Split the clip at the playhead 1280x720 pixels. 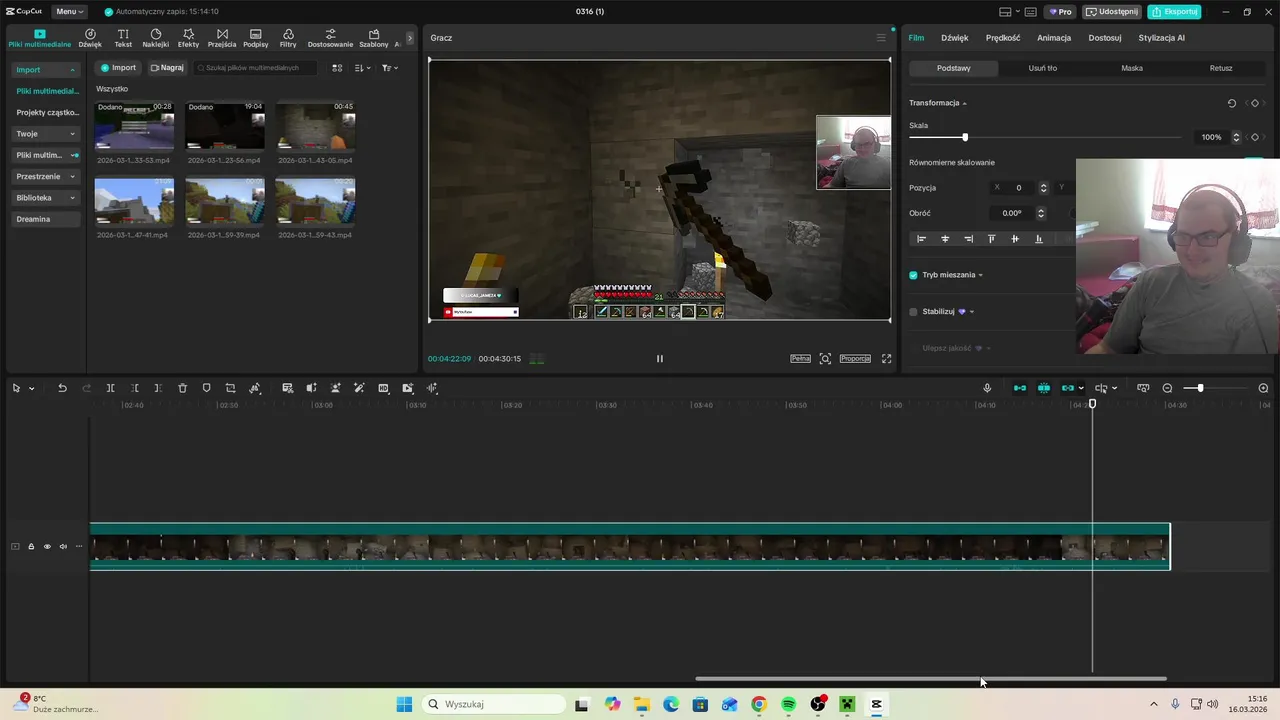coord(110,388)
